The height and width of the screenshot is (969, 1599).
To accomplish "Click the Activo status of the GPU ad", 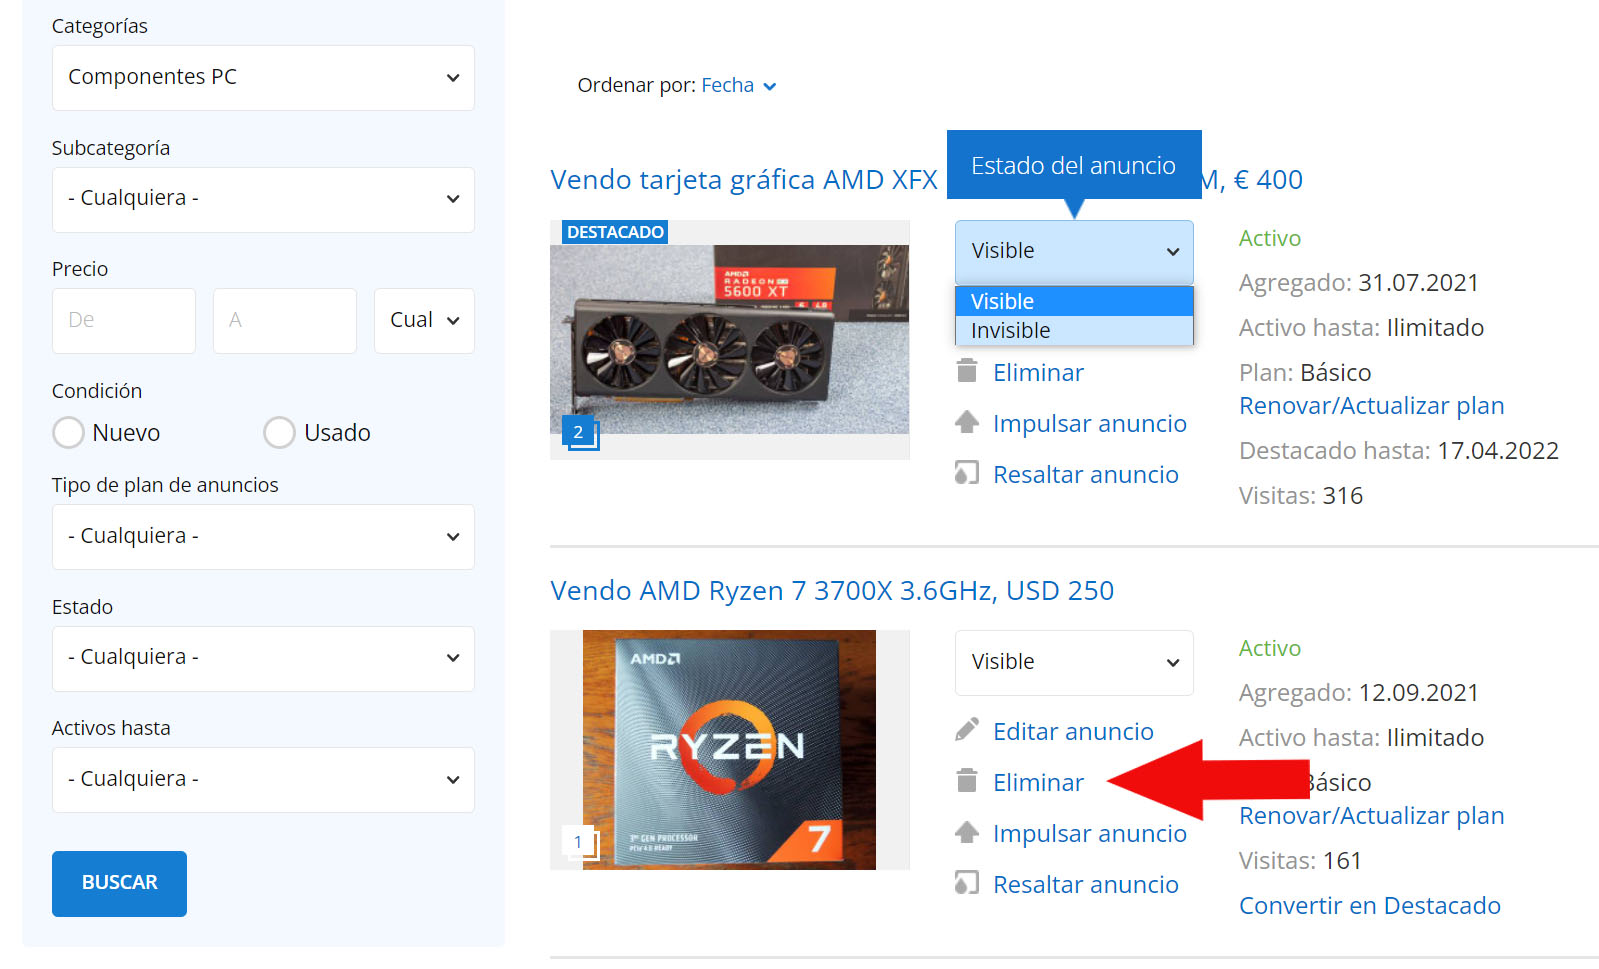I will (x=1270, y=238).
